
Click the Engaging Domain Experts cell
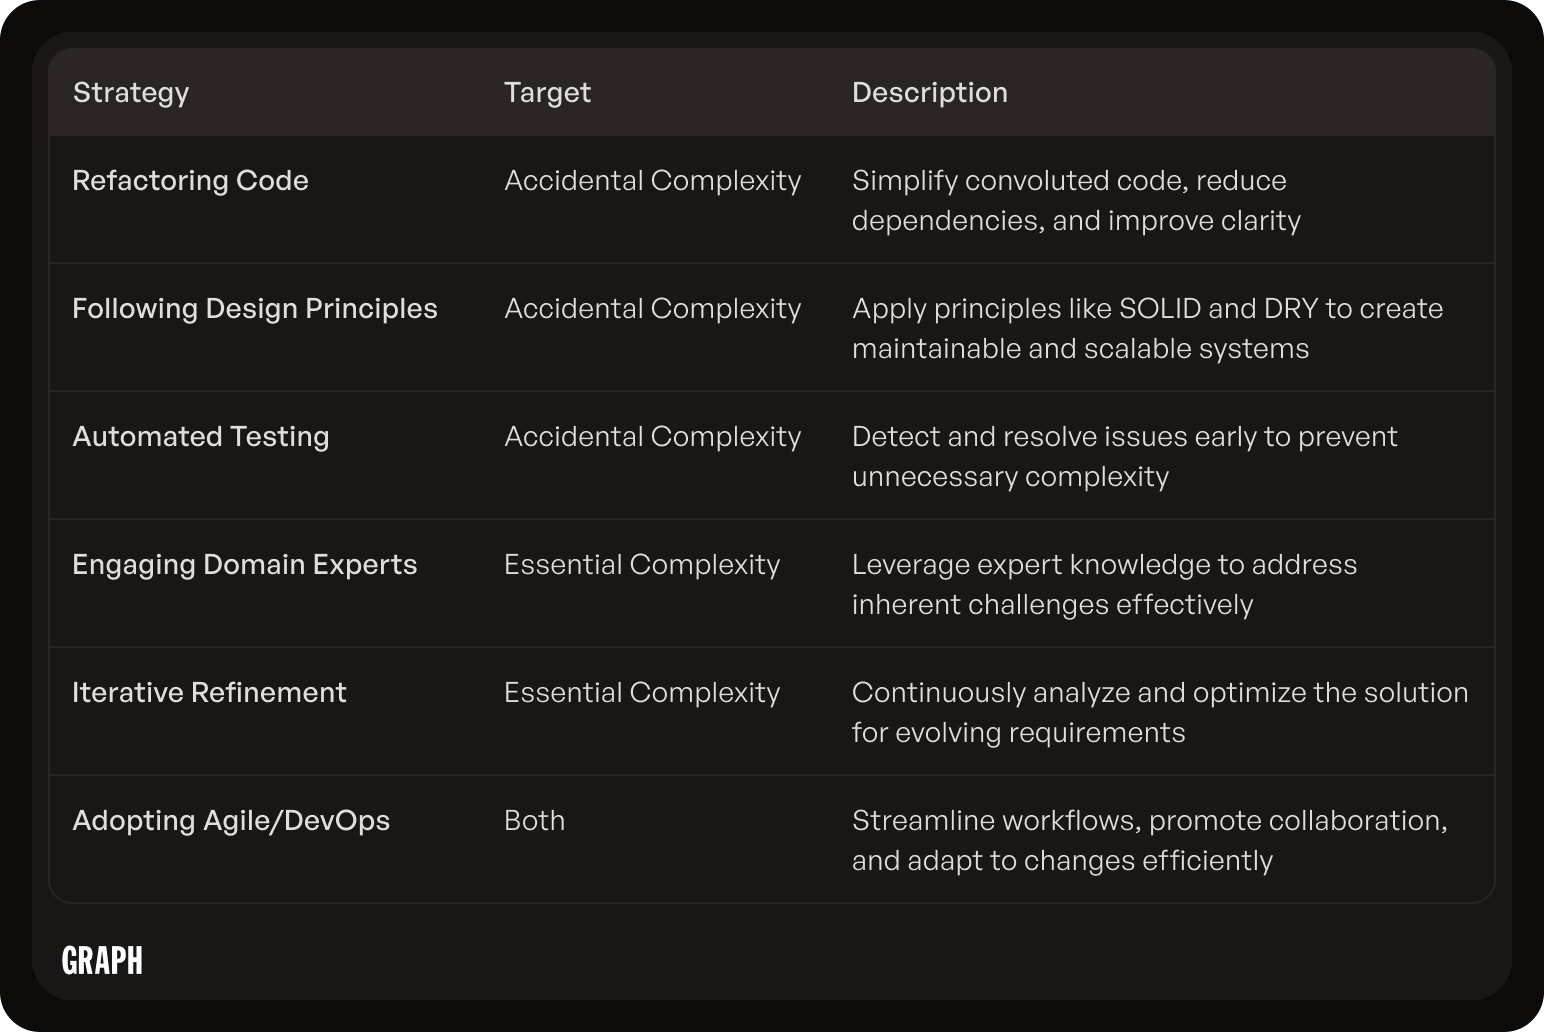click(244, 565)
